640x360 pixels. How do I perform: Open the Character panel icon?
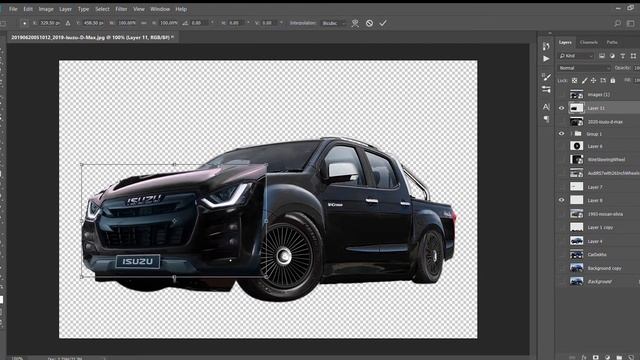pos(546,107)
